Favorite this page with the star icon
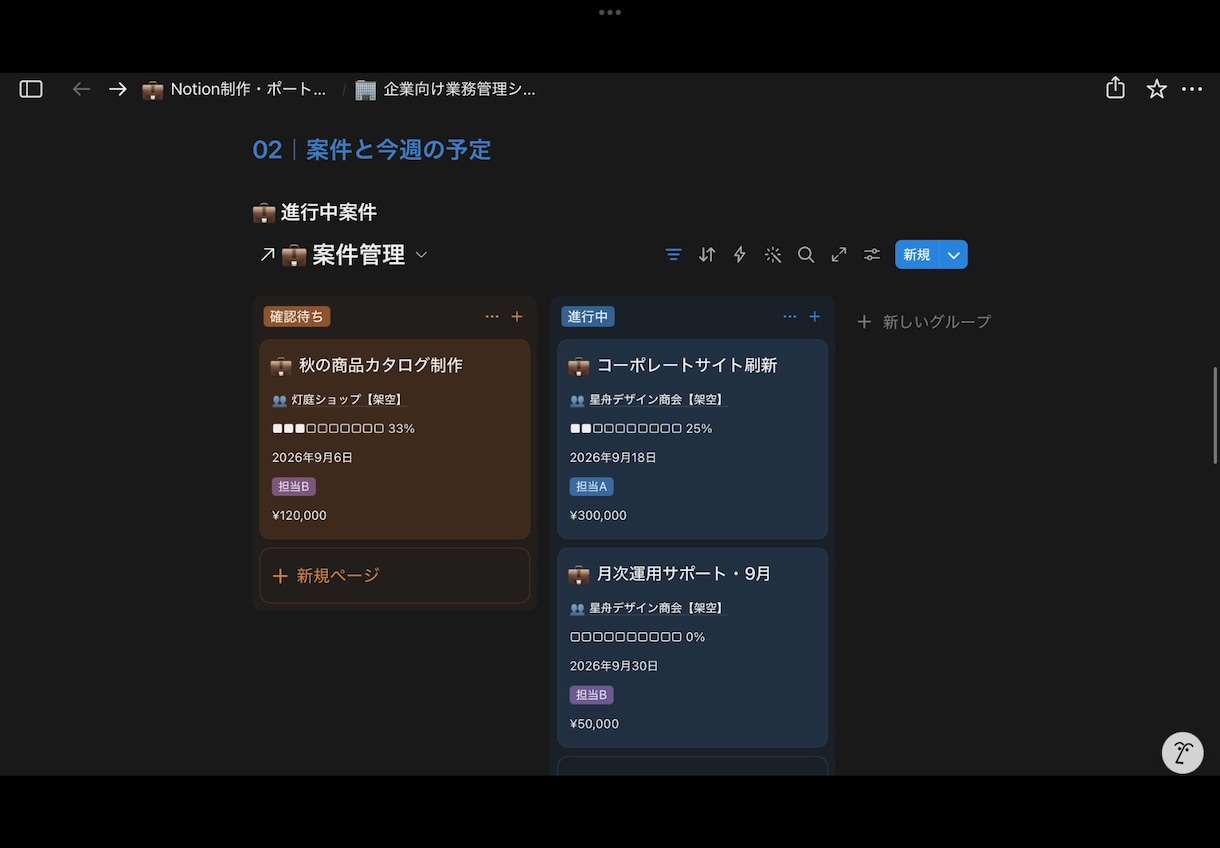 [1157, 89]
